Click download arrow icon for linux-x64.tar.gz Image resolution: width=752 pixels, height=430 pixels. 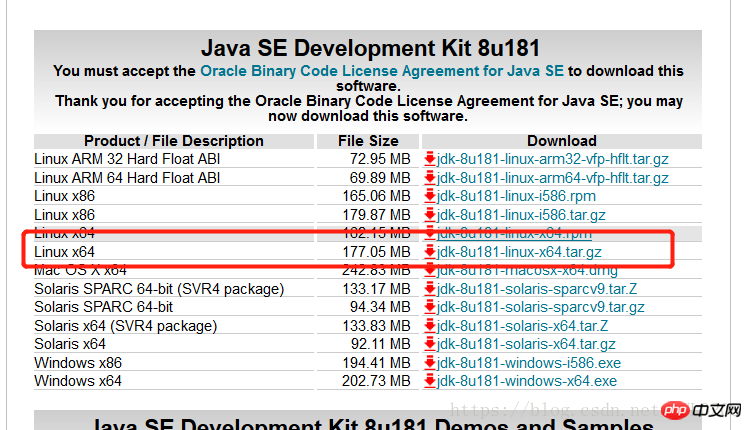pyautogui.click(x=430, y=252)
